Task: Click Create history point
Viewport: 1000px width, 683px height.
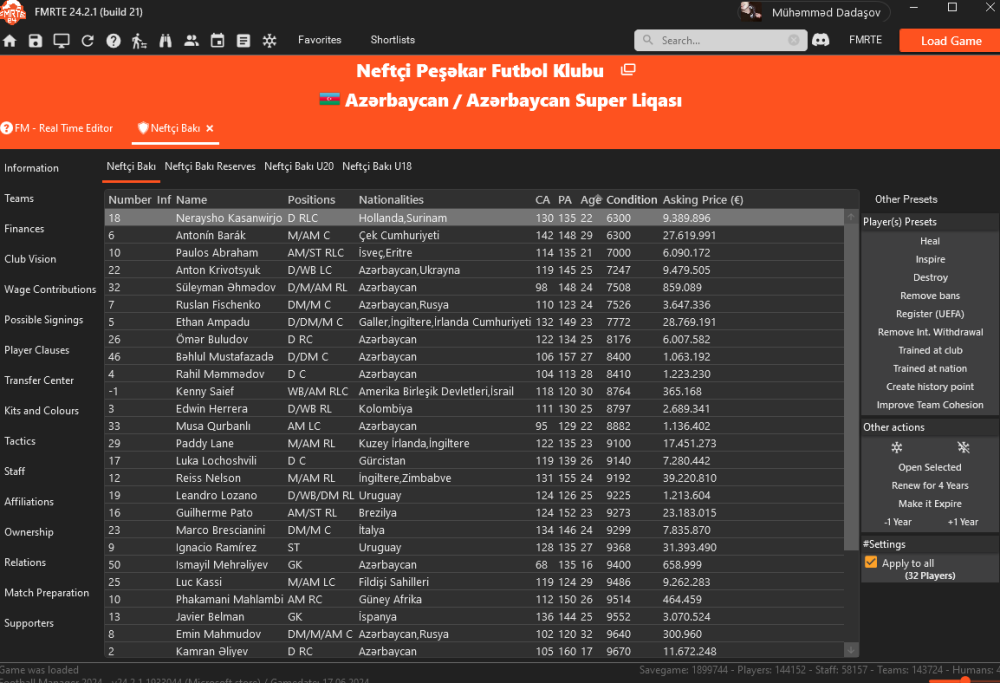Action: pos(930,386)
